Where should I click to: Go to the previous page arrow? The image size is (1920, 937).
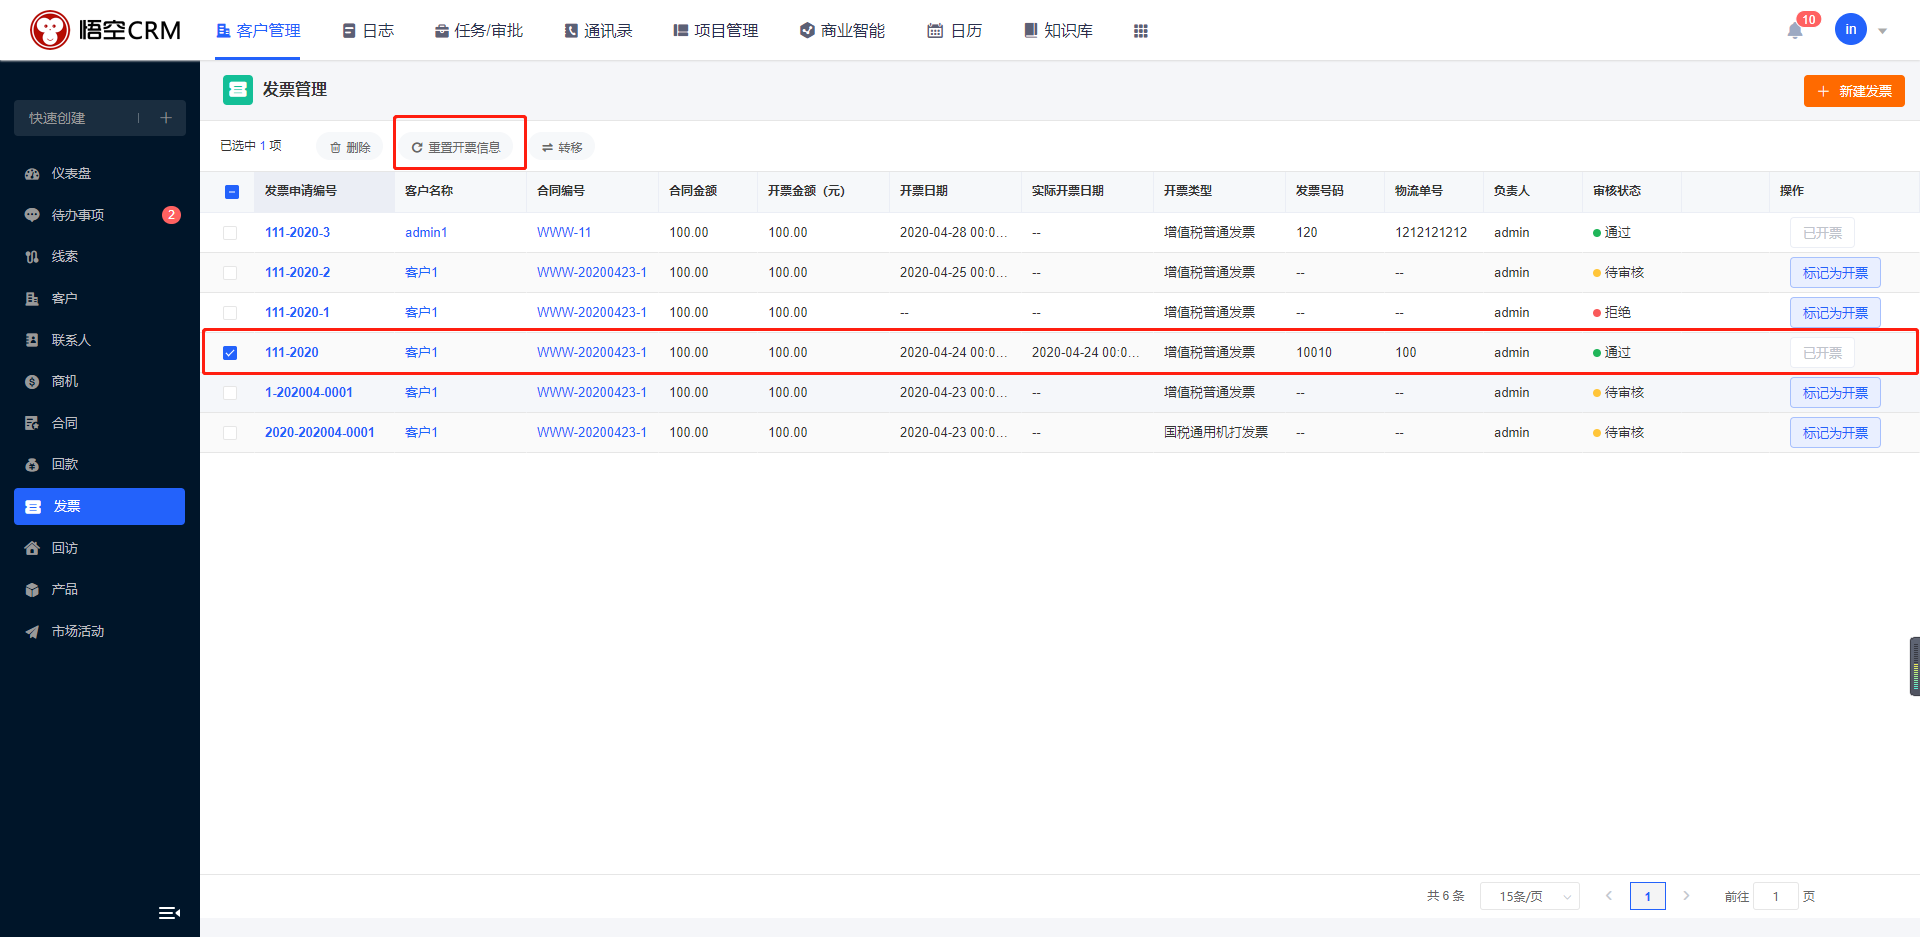pyautogui.click(x=1609, y=896)
